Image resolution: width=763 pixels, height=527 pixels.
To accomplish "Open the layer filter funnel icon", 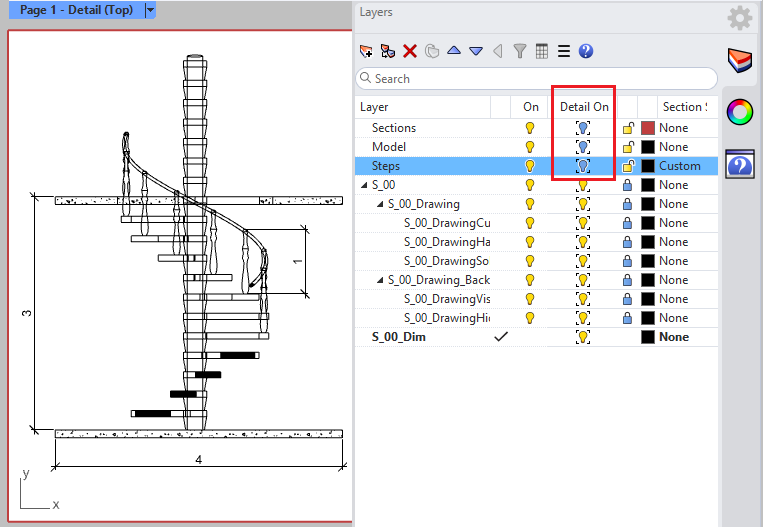I will (520, 51).
